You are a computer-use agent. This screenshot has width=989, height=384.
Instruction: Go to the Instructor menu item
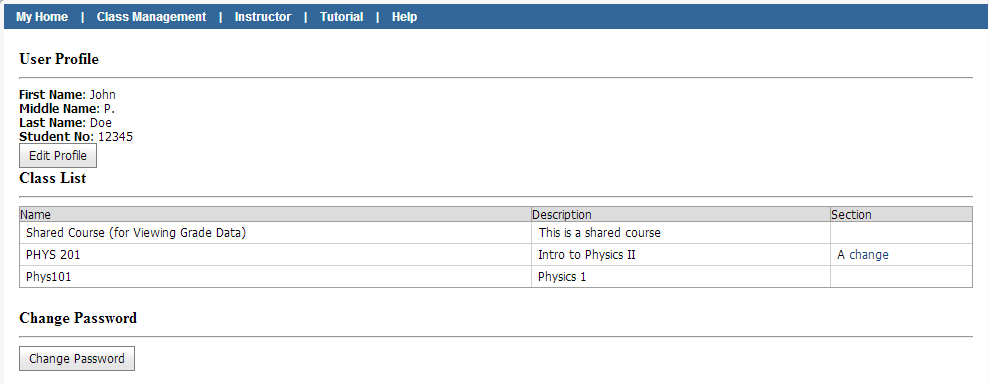[x=263, y=17]
